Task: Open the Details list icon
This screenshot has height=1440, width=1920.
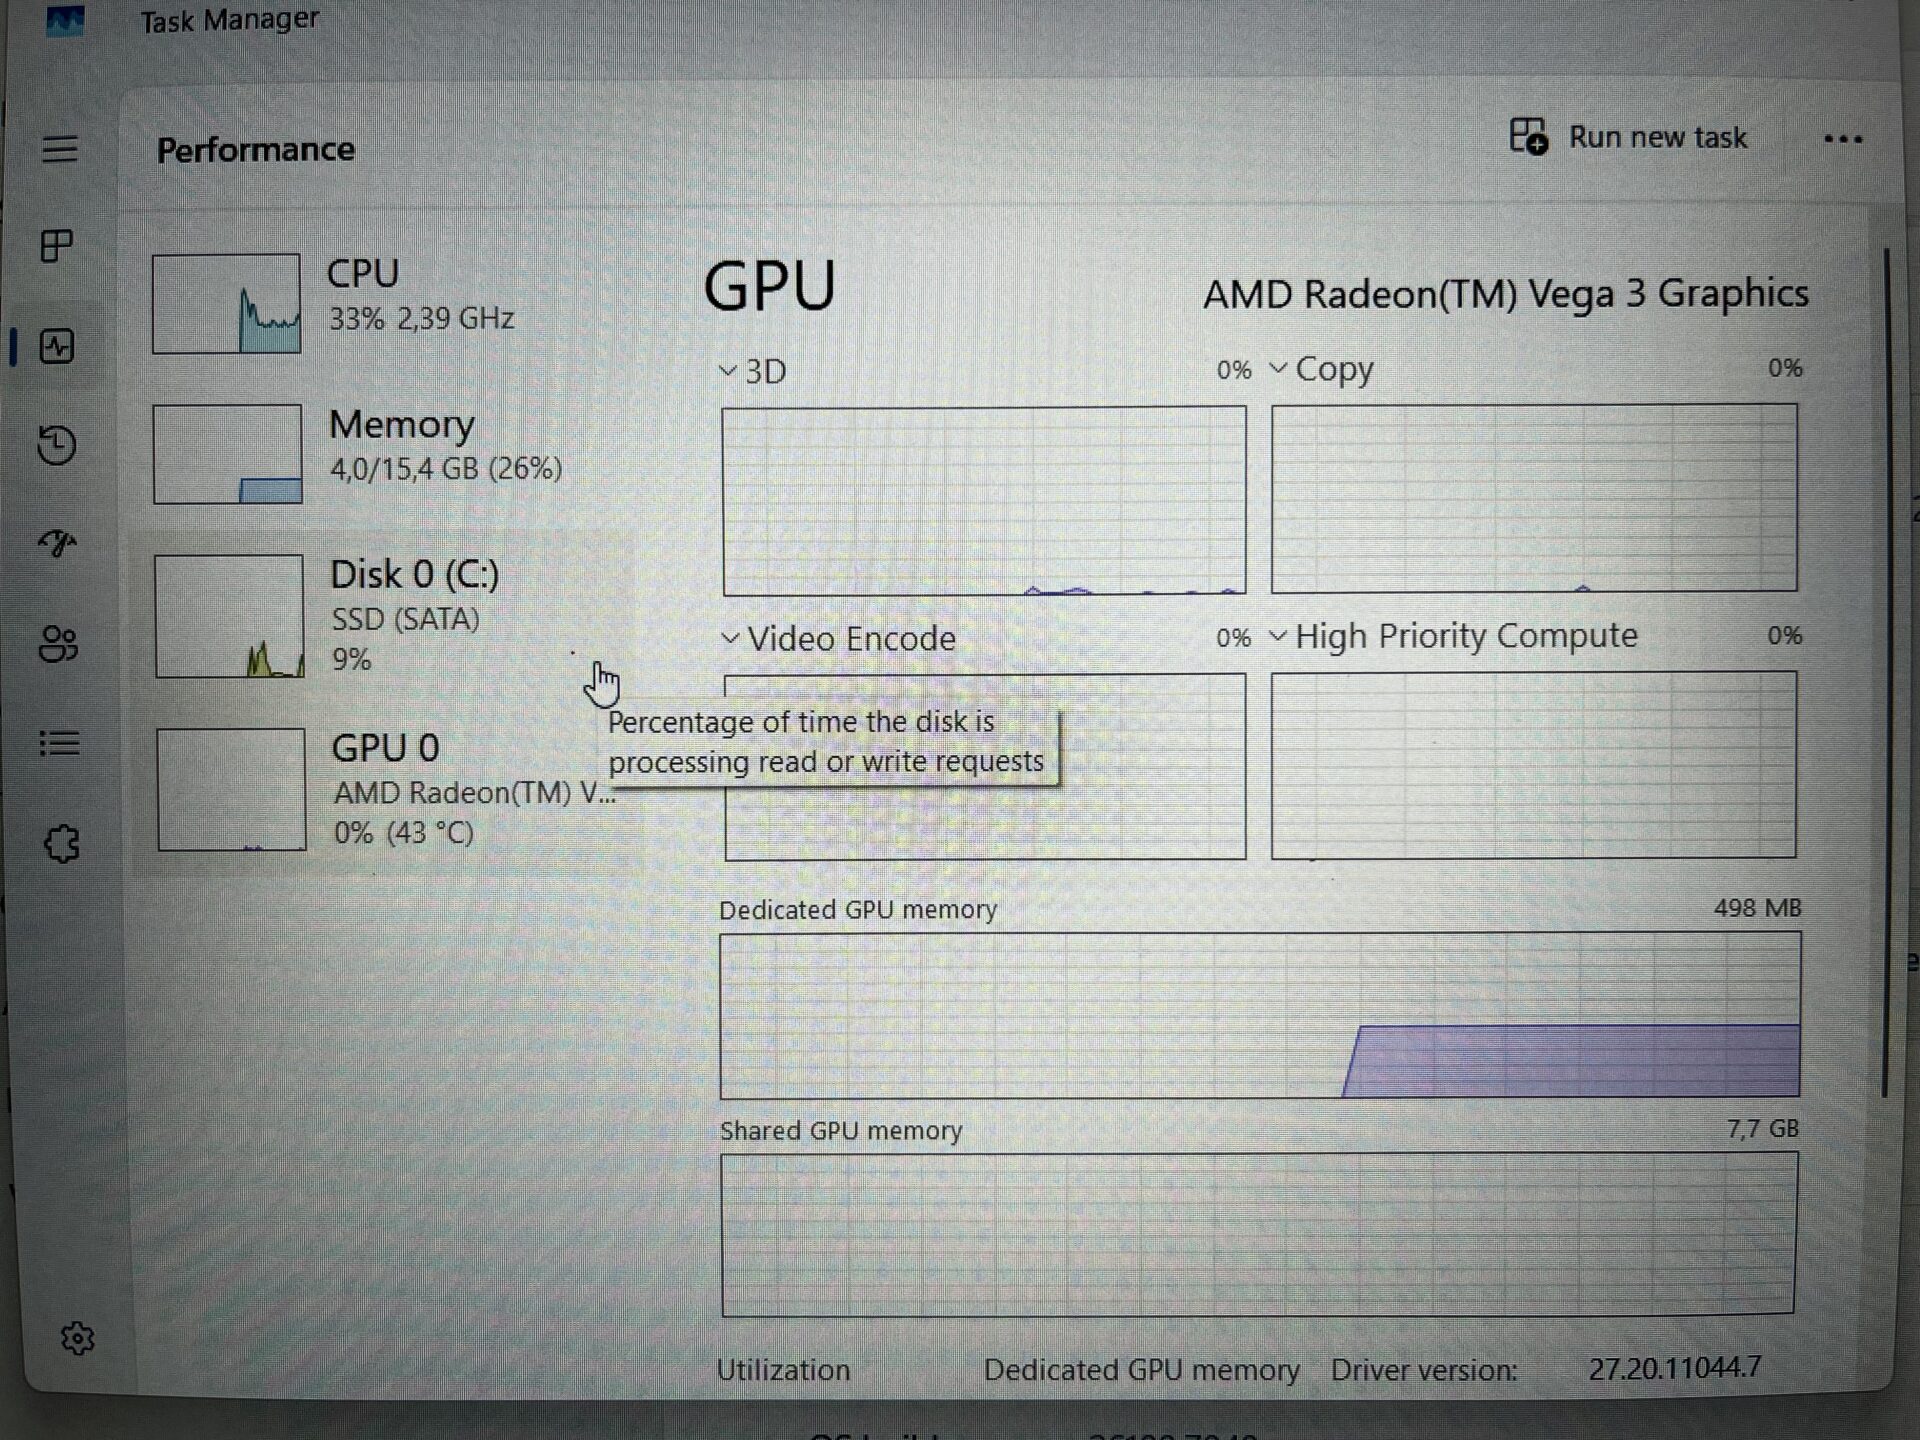Action: point(59,743)
